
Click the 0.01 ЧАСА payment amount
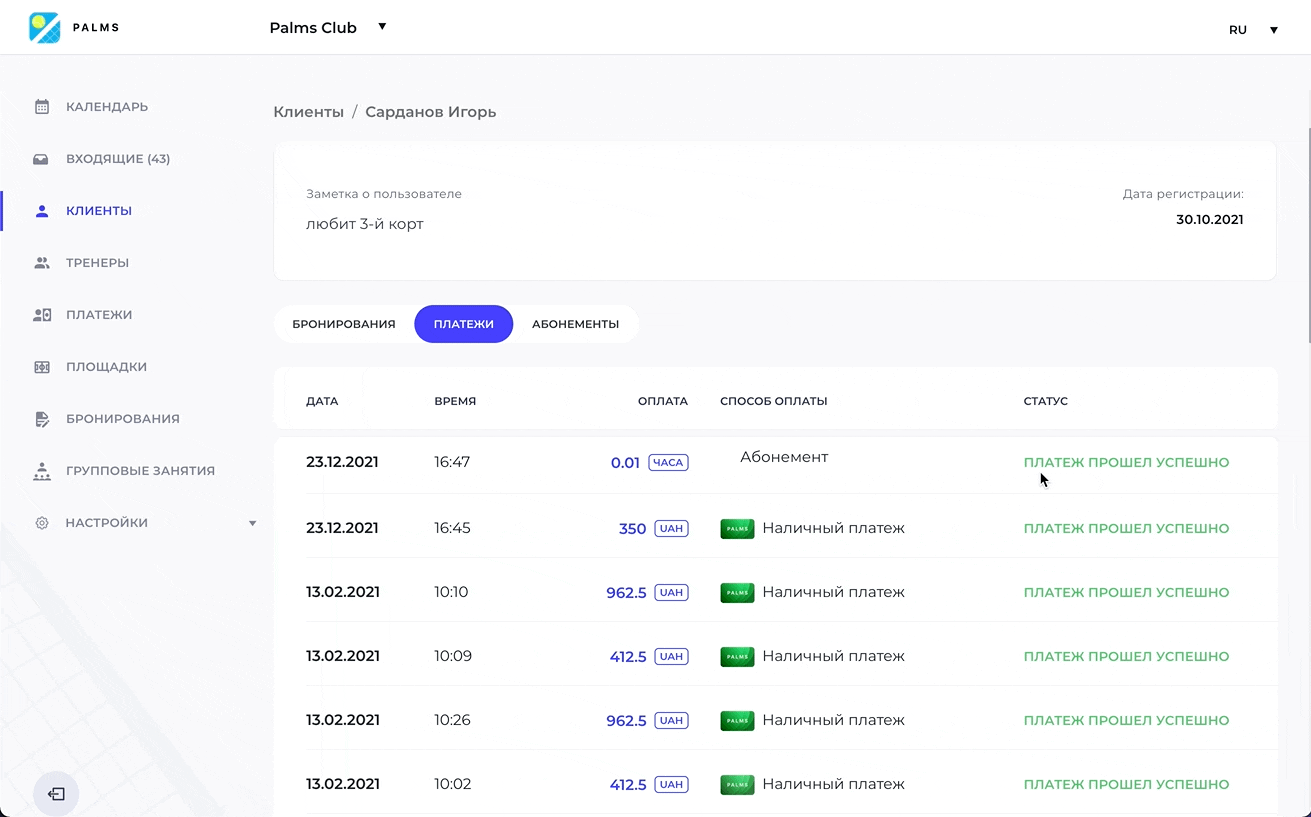tap(649, 463)
